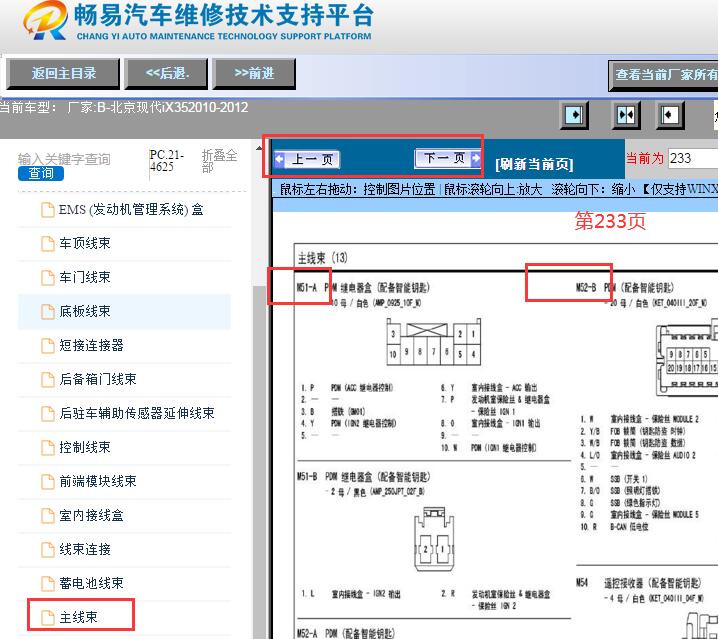Open the 后备箱门线束 item
718x639 pixels.
[98, 379]
